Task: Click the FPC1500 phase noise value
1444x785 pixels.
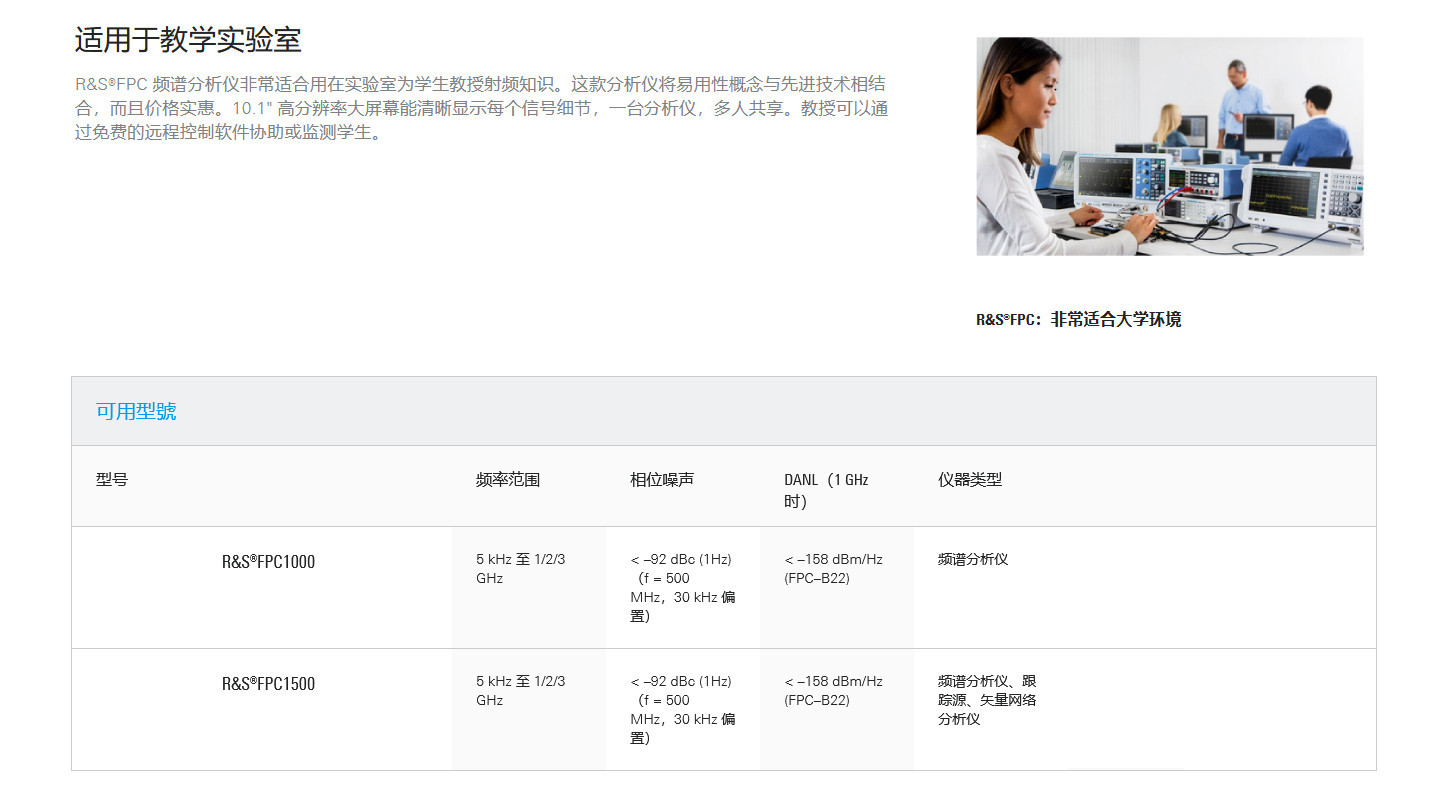Action: 683,709
